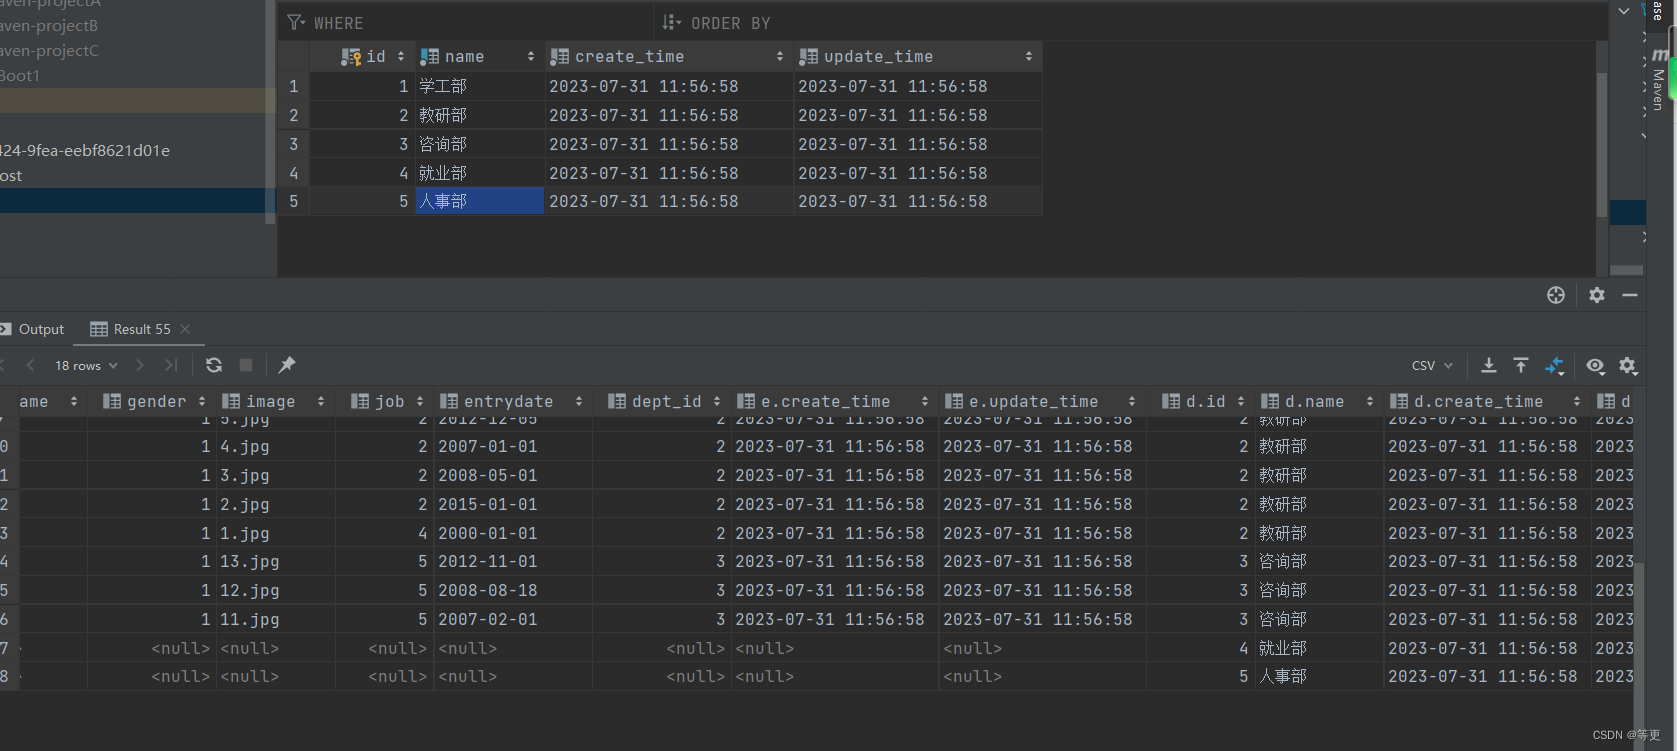
Task: Click the id column key icon
Action: click(351, 57)
